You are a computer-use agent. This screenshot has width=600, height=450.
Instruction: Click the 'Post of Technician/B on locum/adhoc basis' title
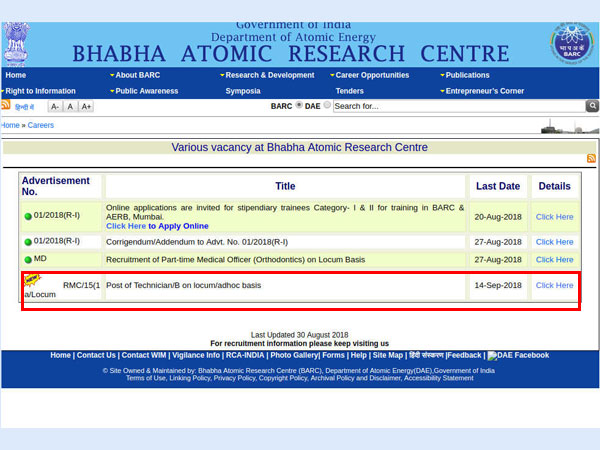pyautogui.click(x=183, y=285)
